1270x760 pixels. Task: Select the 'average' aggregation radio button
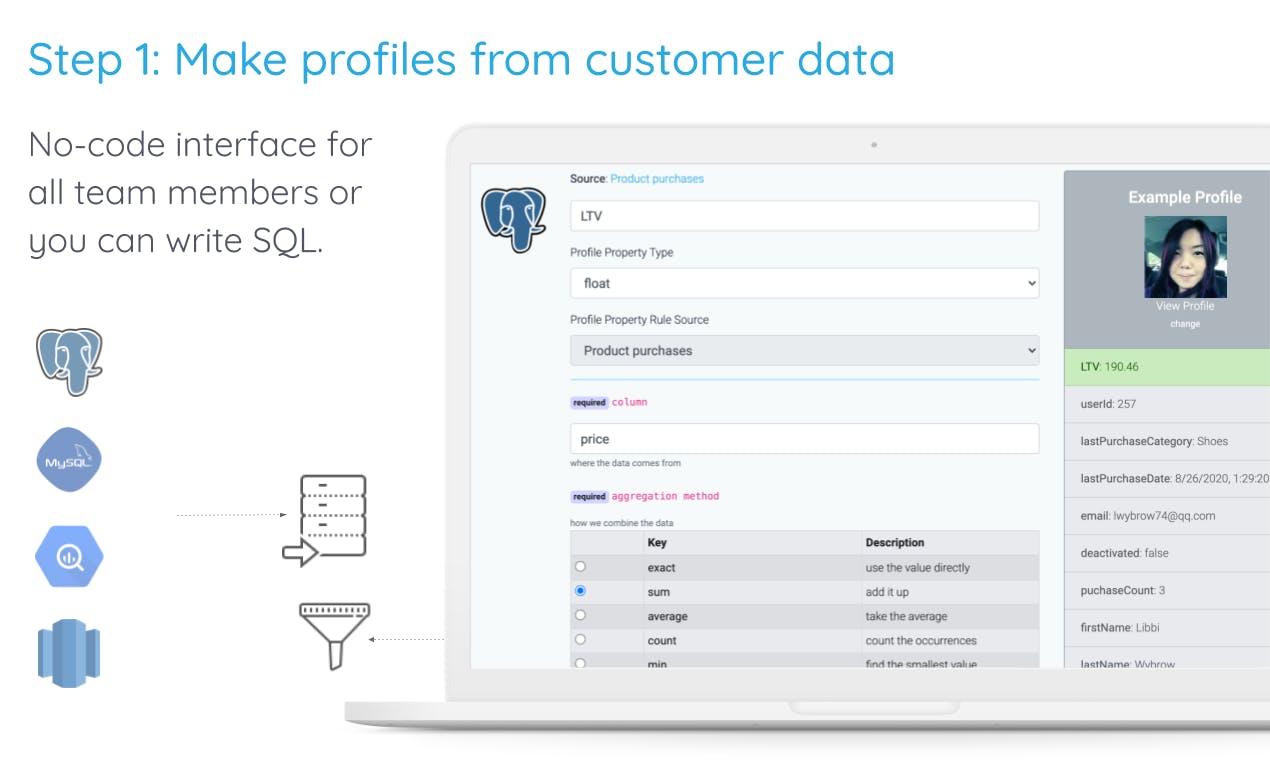point(580,615)
